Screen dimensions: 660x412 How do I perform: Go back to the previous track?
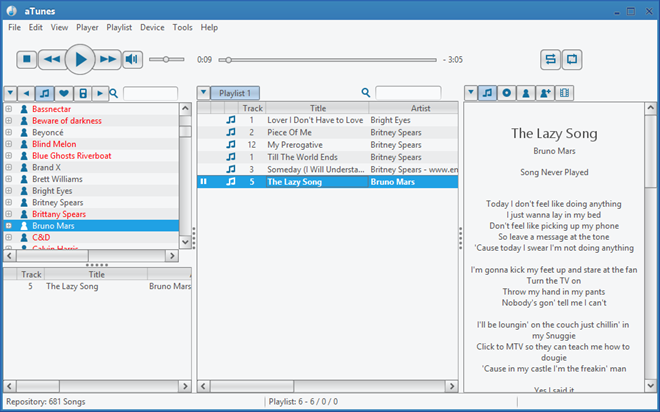pos(52,60)
